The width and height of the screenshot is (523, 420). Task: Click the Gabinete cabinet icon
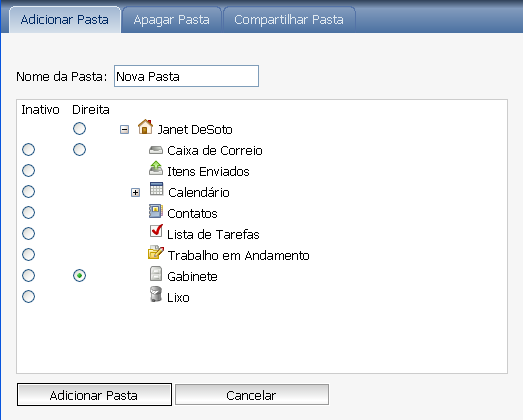[156, 274]
